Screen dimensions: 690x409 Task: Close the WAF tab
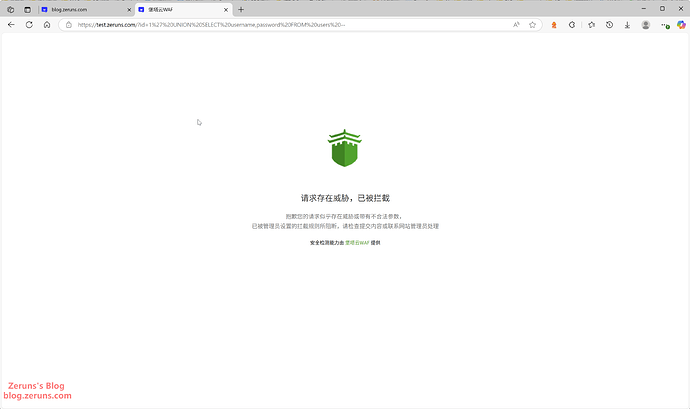click(x=226, y=10)
